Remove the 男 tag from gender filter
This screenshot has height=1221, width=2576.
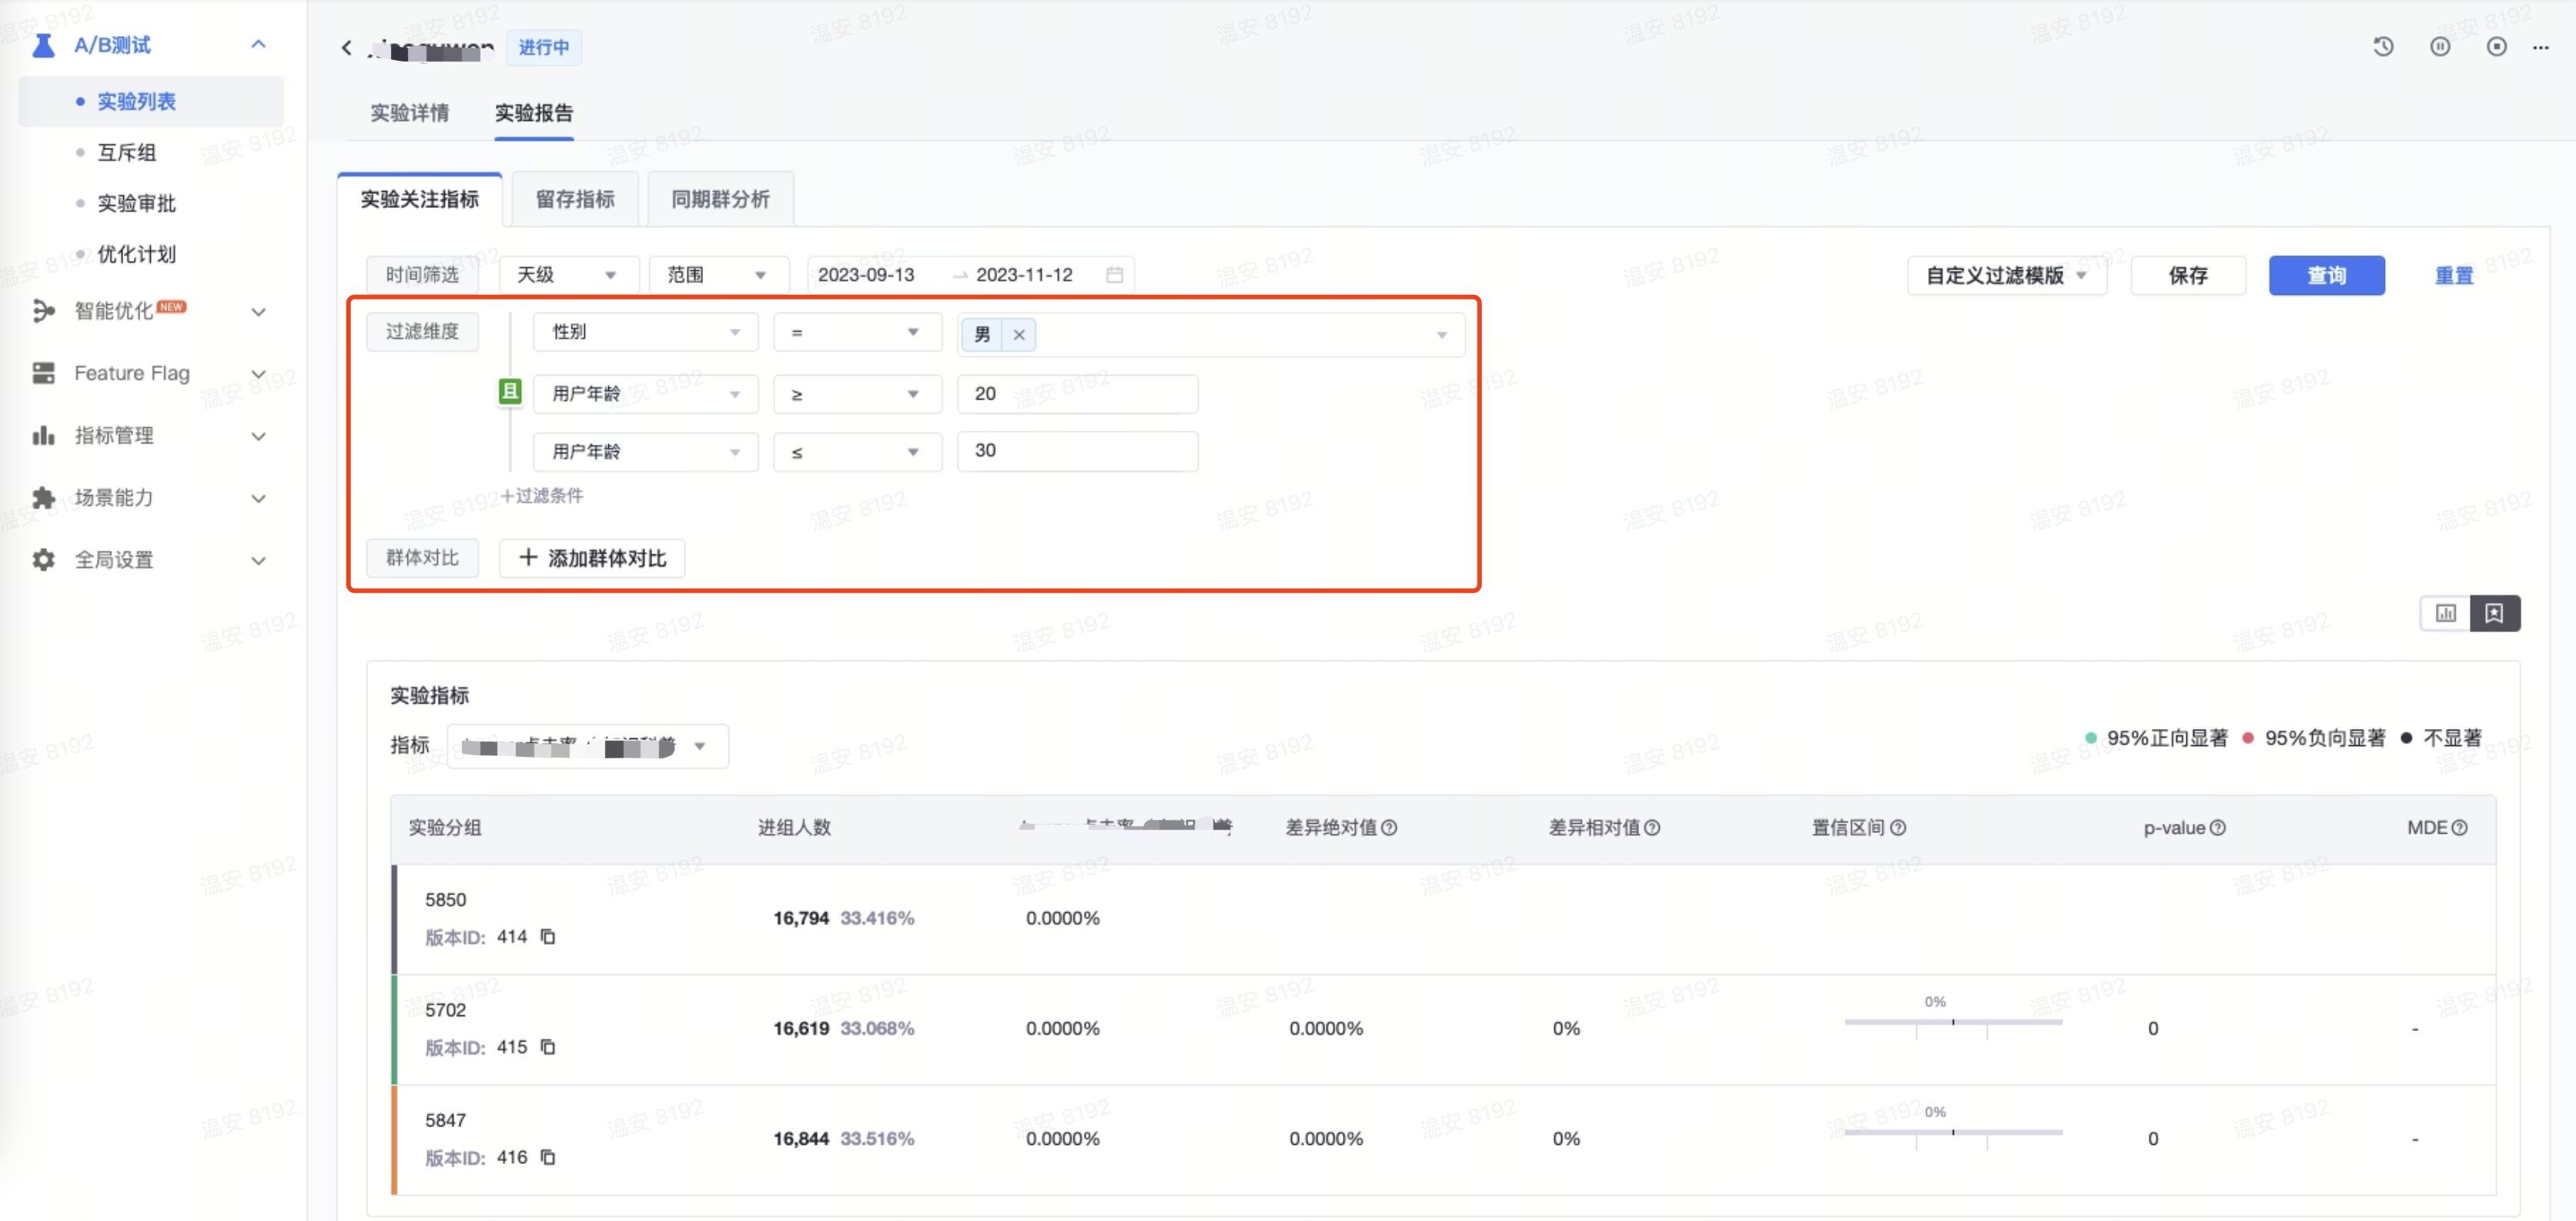tap(1019, 335)
